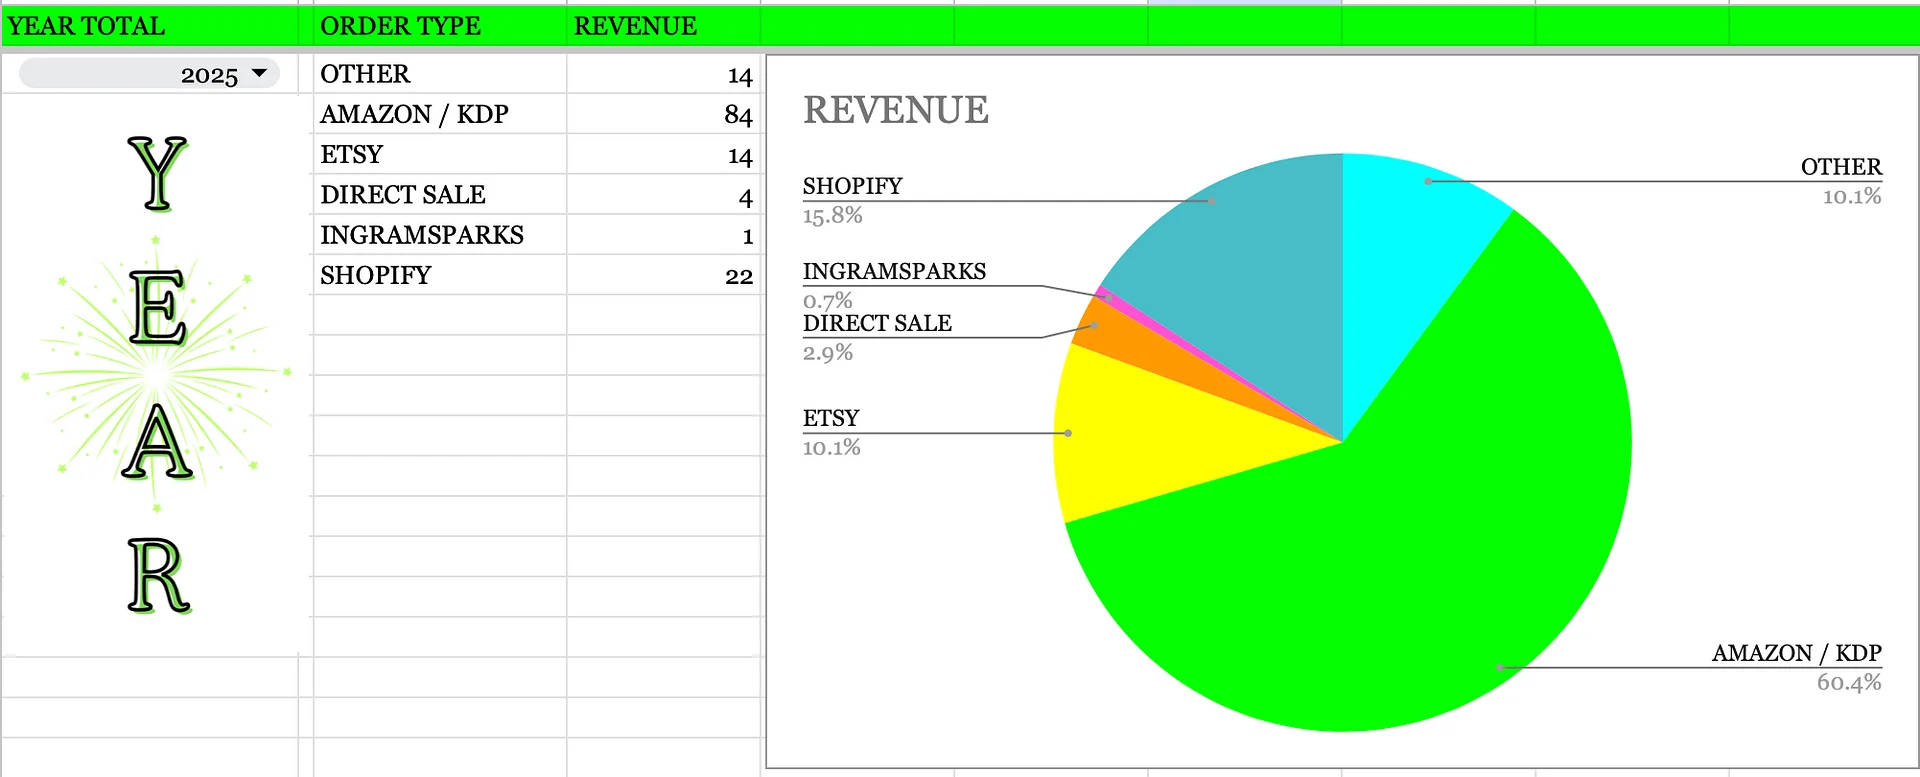Click the INGRAMSPARKS table cell
This screenshot has width=1920, height=777.
[440, 234]
